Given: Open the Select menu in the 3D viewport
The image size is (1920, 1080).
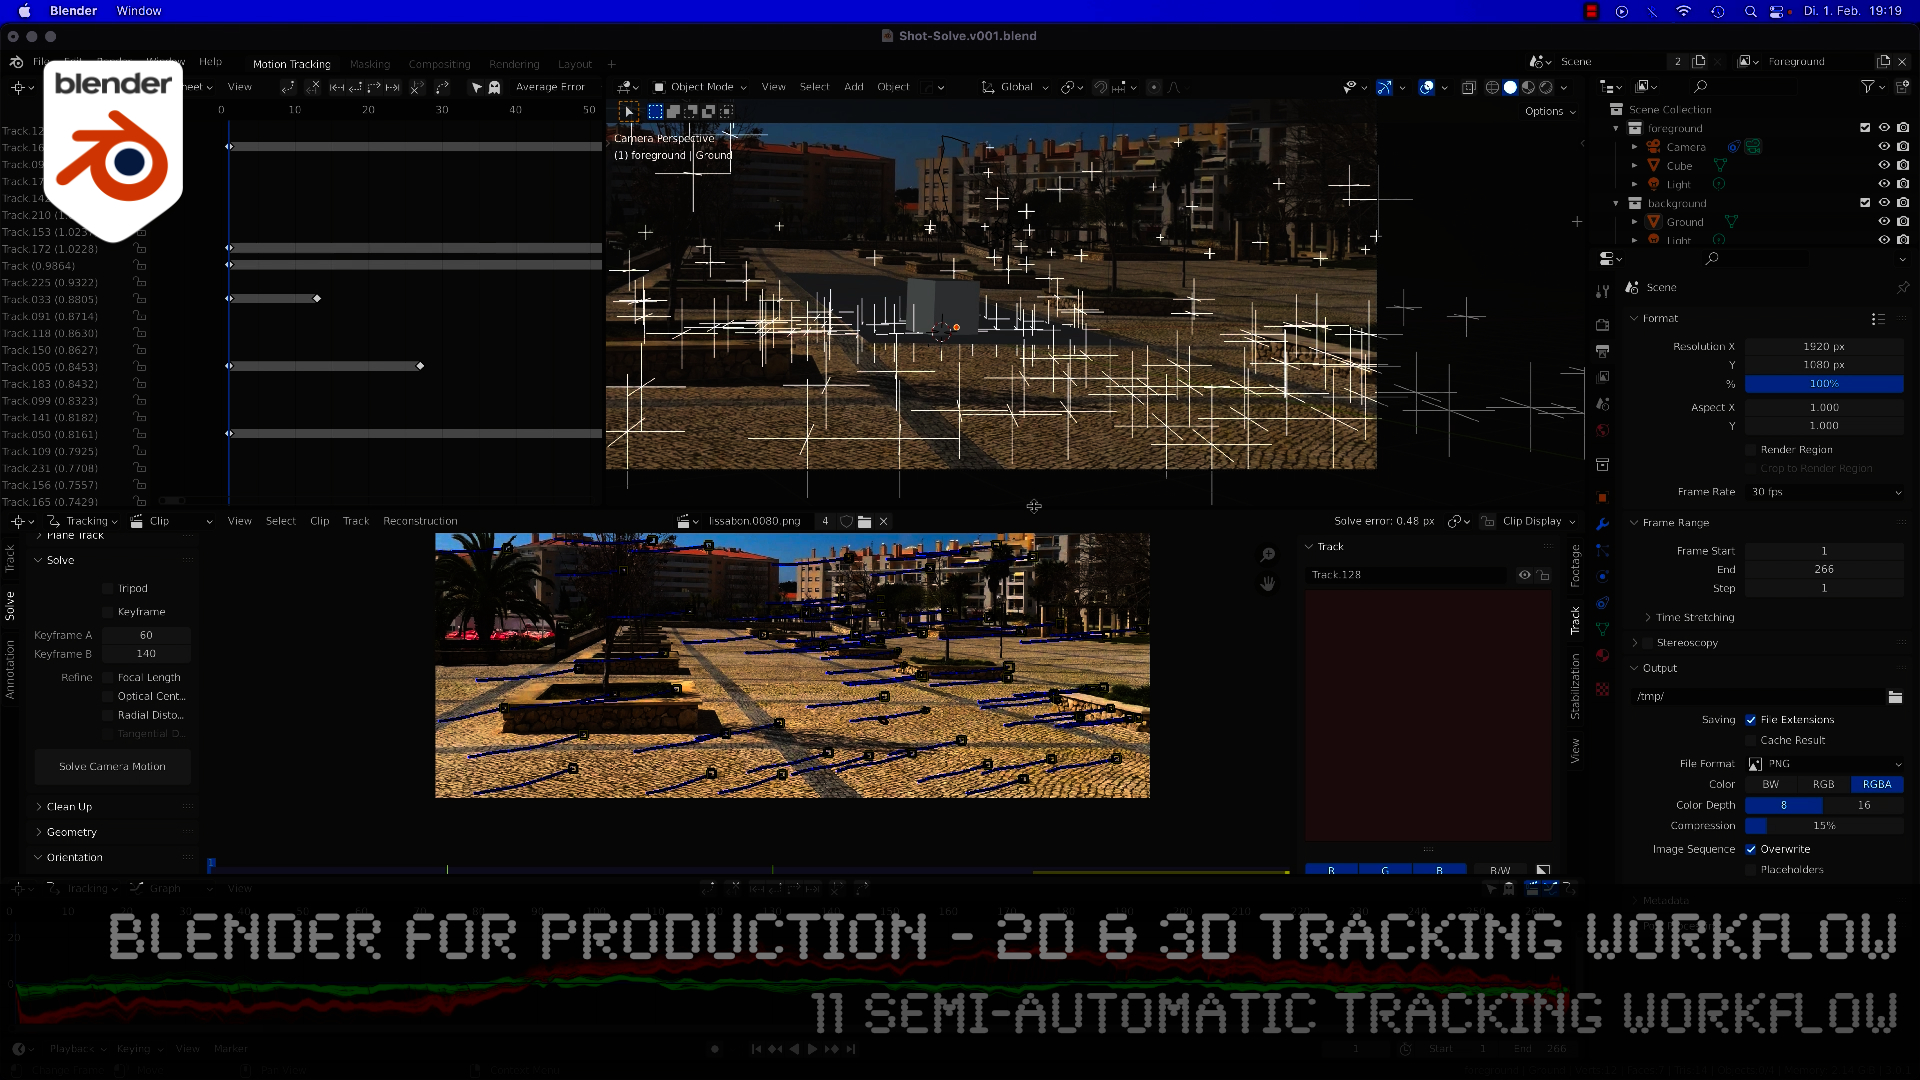Looking at the screenshot, I should (814, 87).
